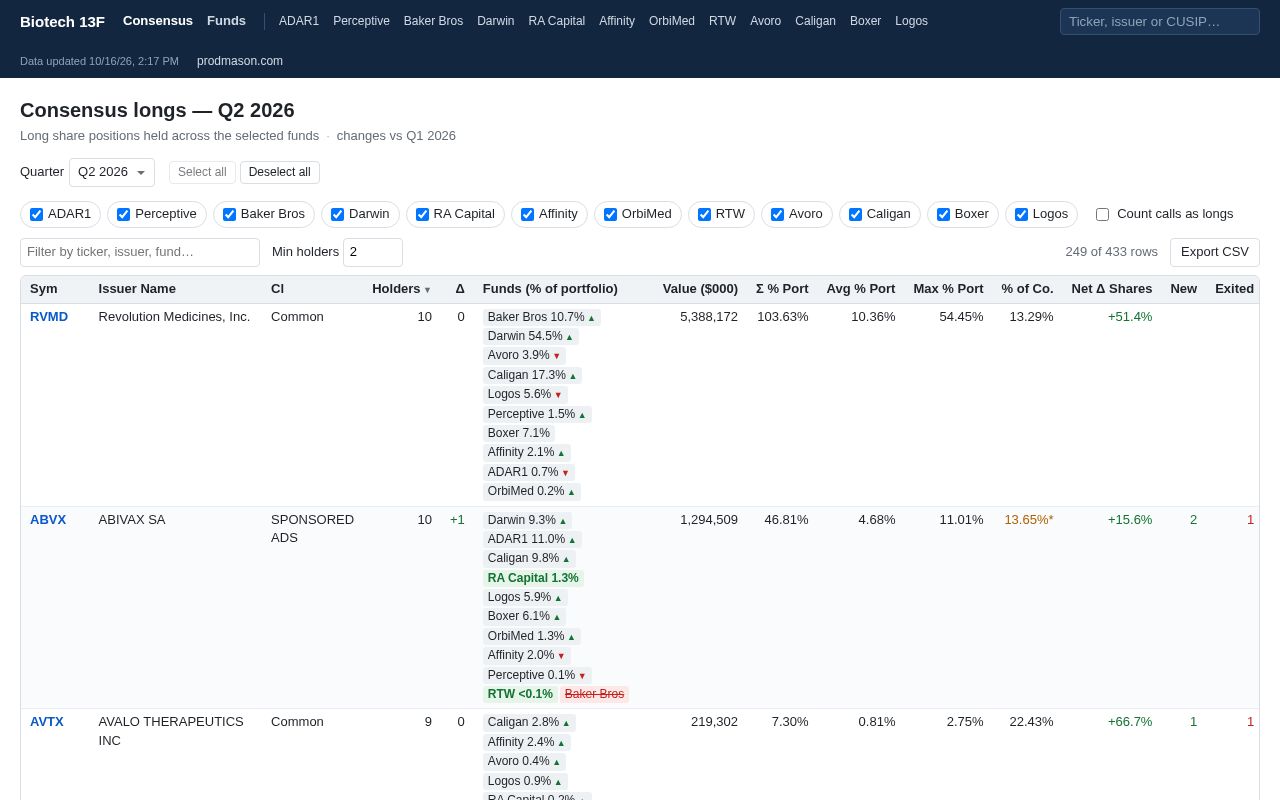Switch to the Funds nav tab
Screen dimensions: 1280x800
click(x=226, y=20)
